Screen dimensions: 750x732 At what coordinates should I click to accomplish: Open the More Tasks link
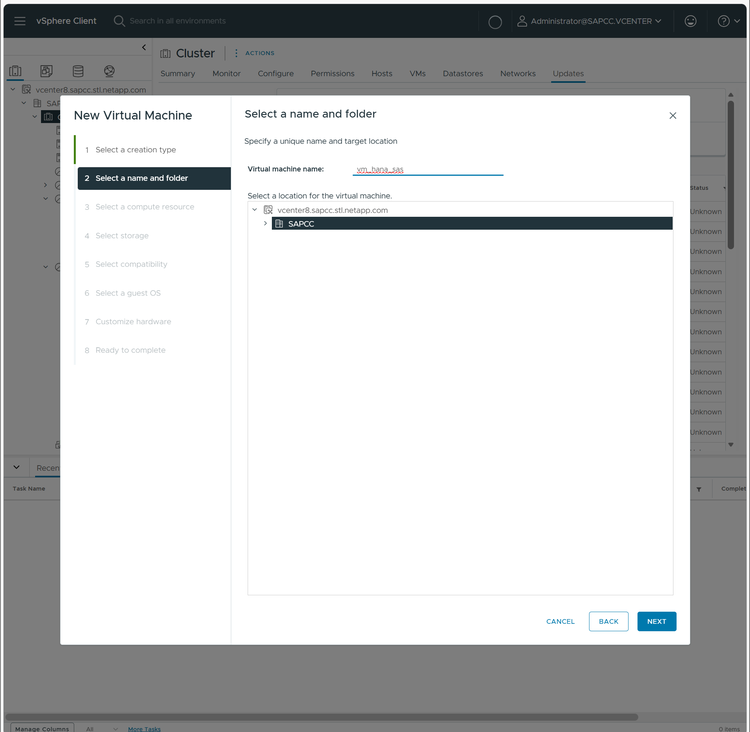pyautogui.click(x=144, y=729)
